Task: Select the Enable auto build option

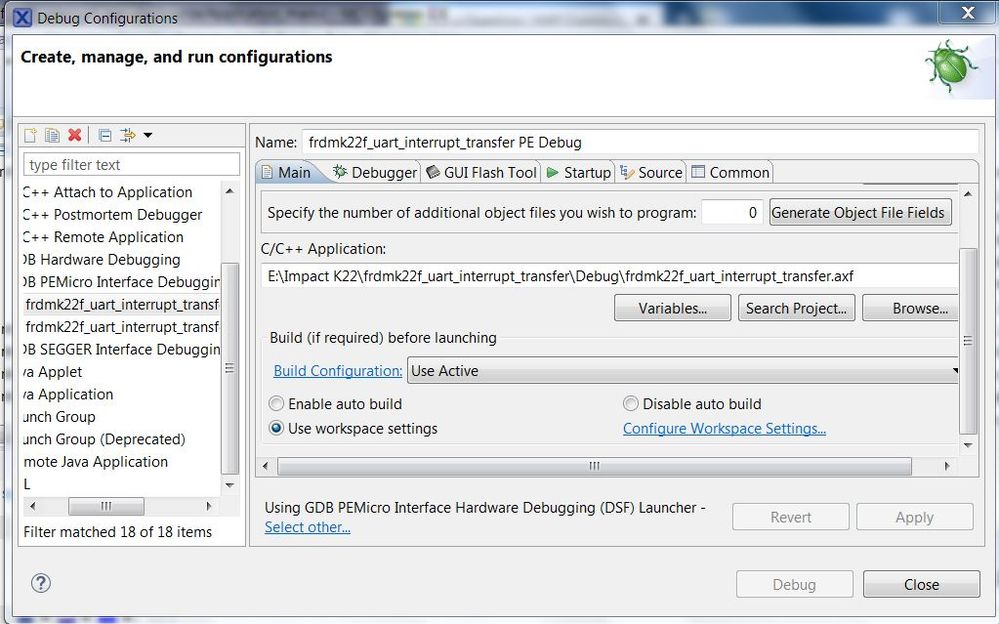Action: coord(277,404)
